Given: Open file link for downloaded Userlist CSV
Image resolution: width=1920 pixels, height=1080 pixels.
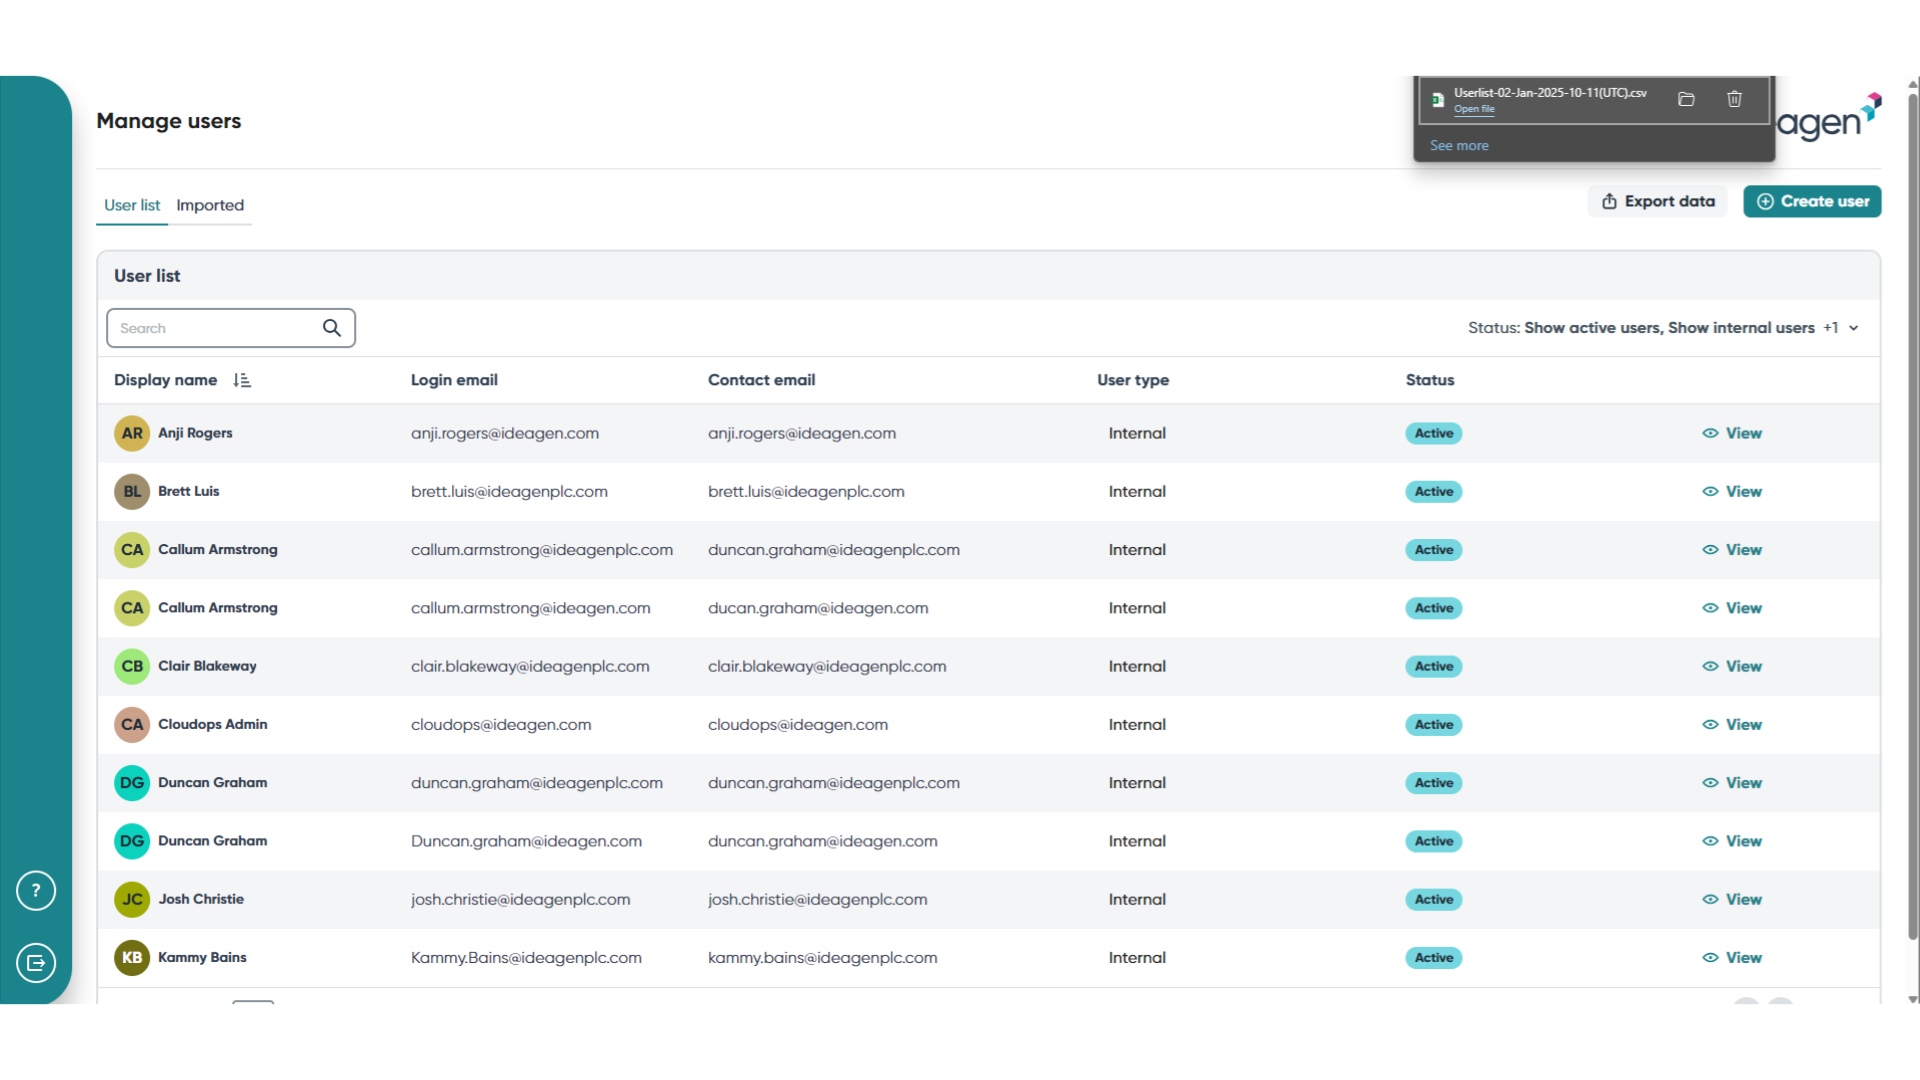Looking at the screenshot, I should tap(1474, 109).
